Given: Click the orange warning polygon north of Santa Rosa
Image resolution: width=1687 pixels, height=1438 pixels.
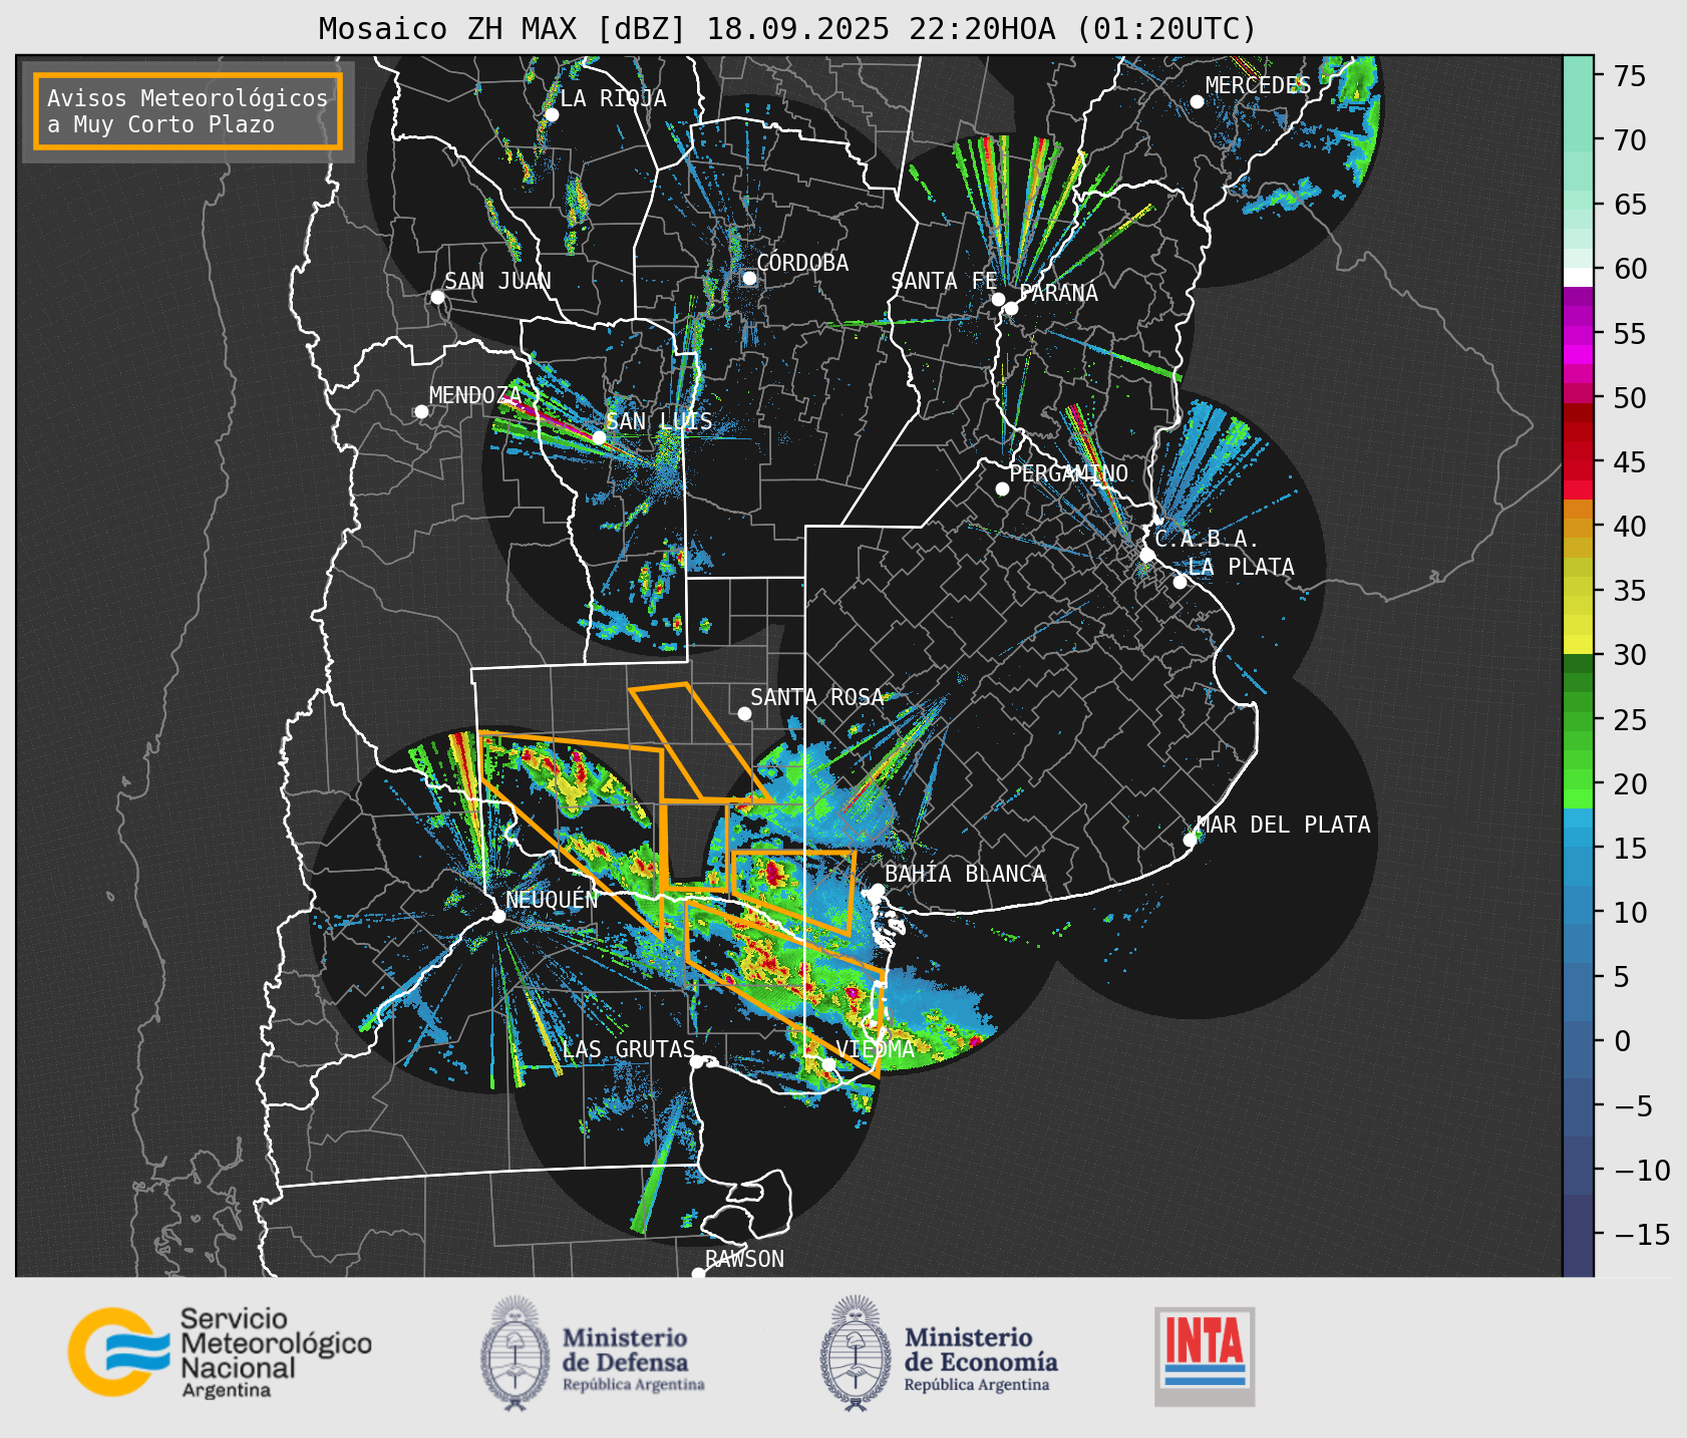Looking at the screenshot, I should pos(700,742).
